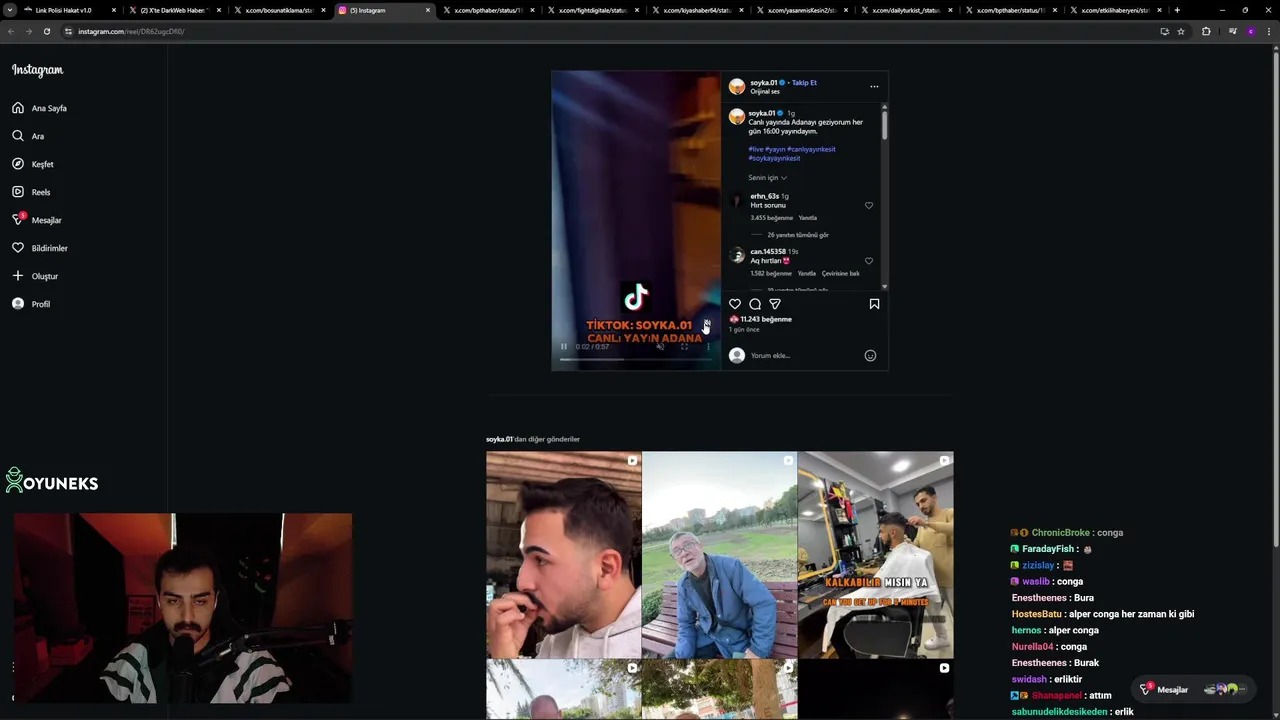View '11.243 beğenme' likes list
The height and width of the screenshot is (720, 1280).
(766, 319)
